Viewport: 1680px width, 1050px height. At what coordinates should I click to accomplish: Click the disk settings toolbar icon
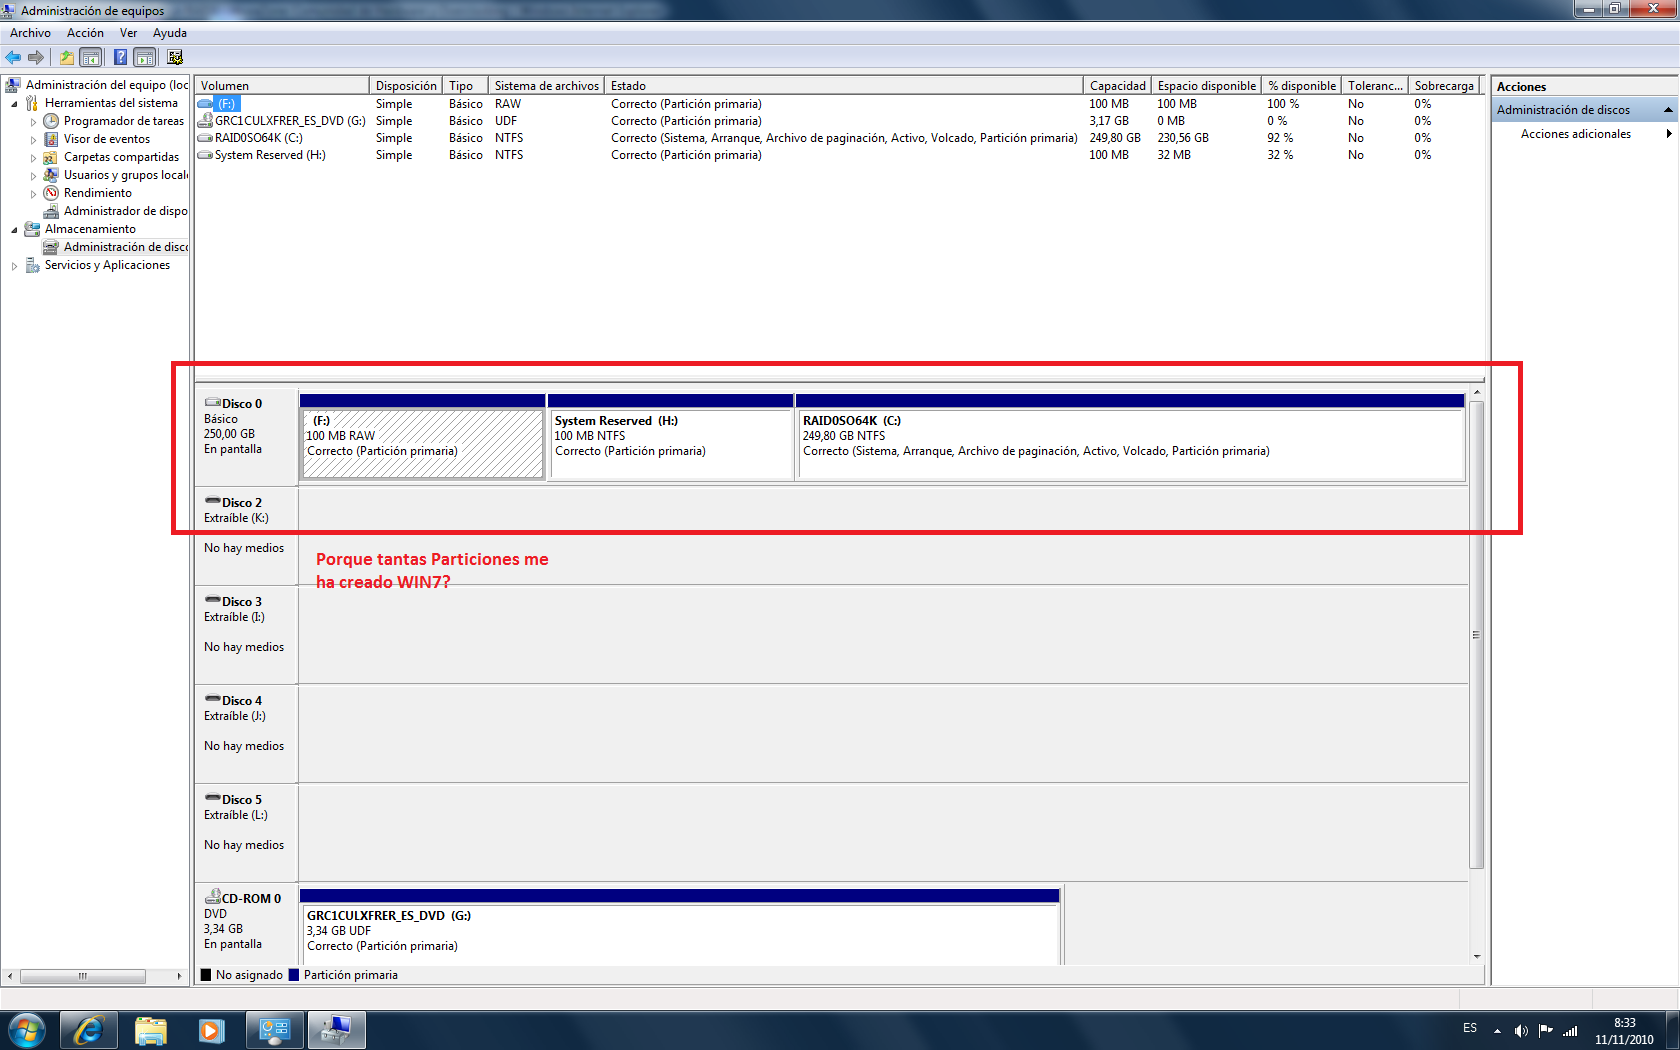point(175,57)
